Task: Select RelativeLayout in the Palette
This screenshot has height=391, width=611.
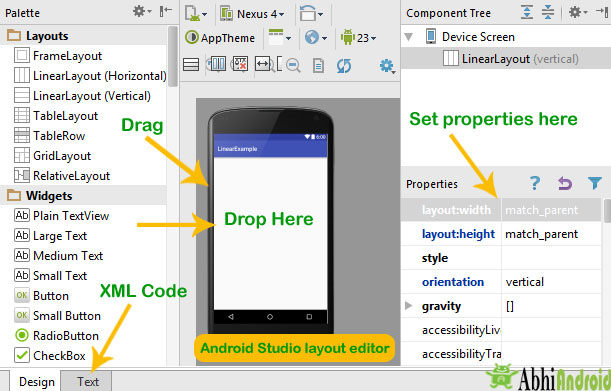Action: (x=62, y=175)
